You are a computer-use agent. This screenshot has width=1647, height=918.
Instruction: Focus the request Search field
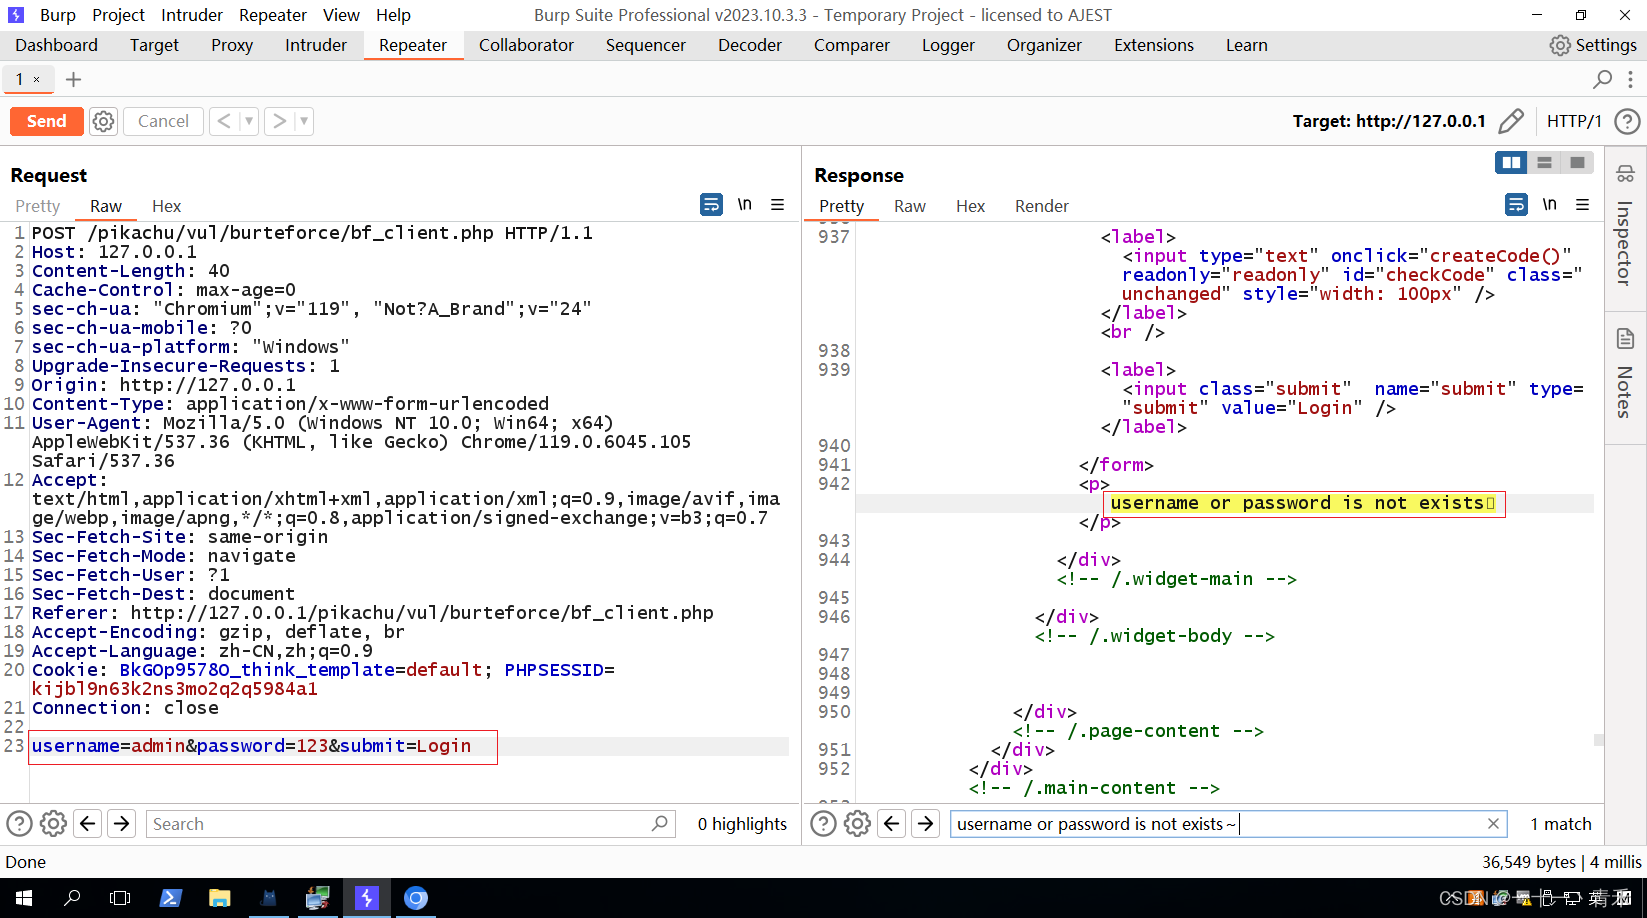pyautogui.click(x=410, y=824)
